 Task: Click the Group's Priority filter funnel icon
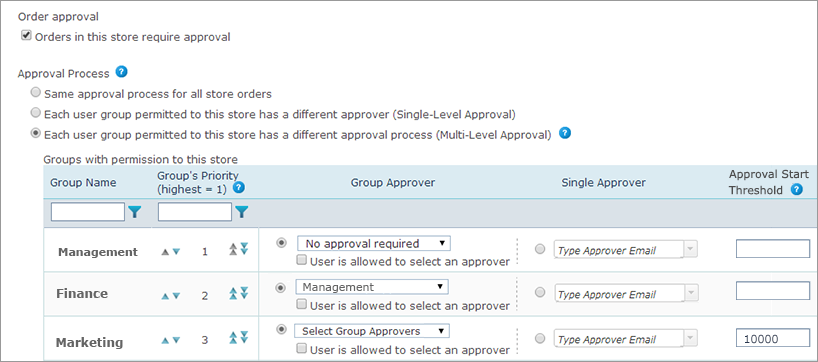click(x=242, y=212)
